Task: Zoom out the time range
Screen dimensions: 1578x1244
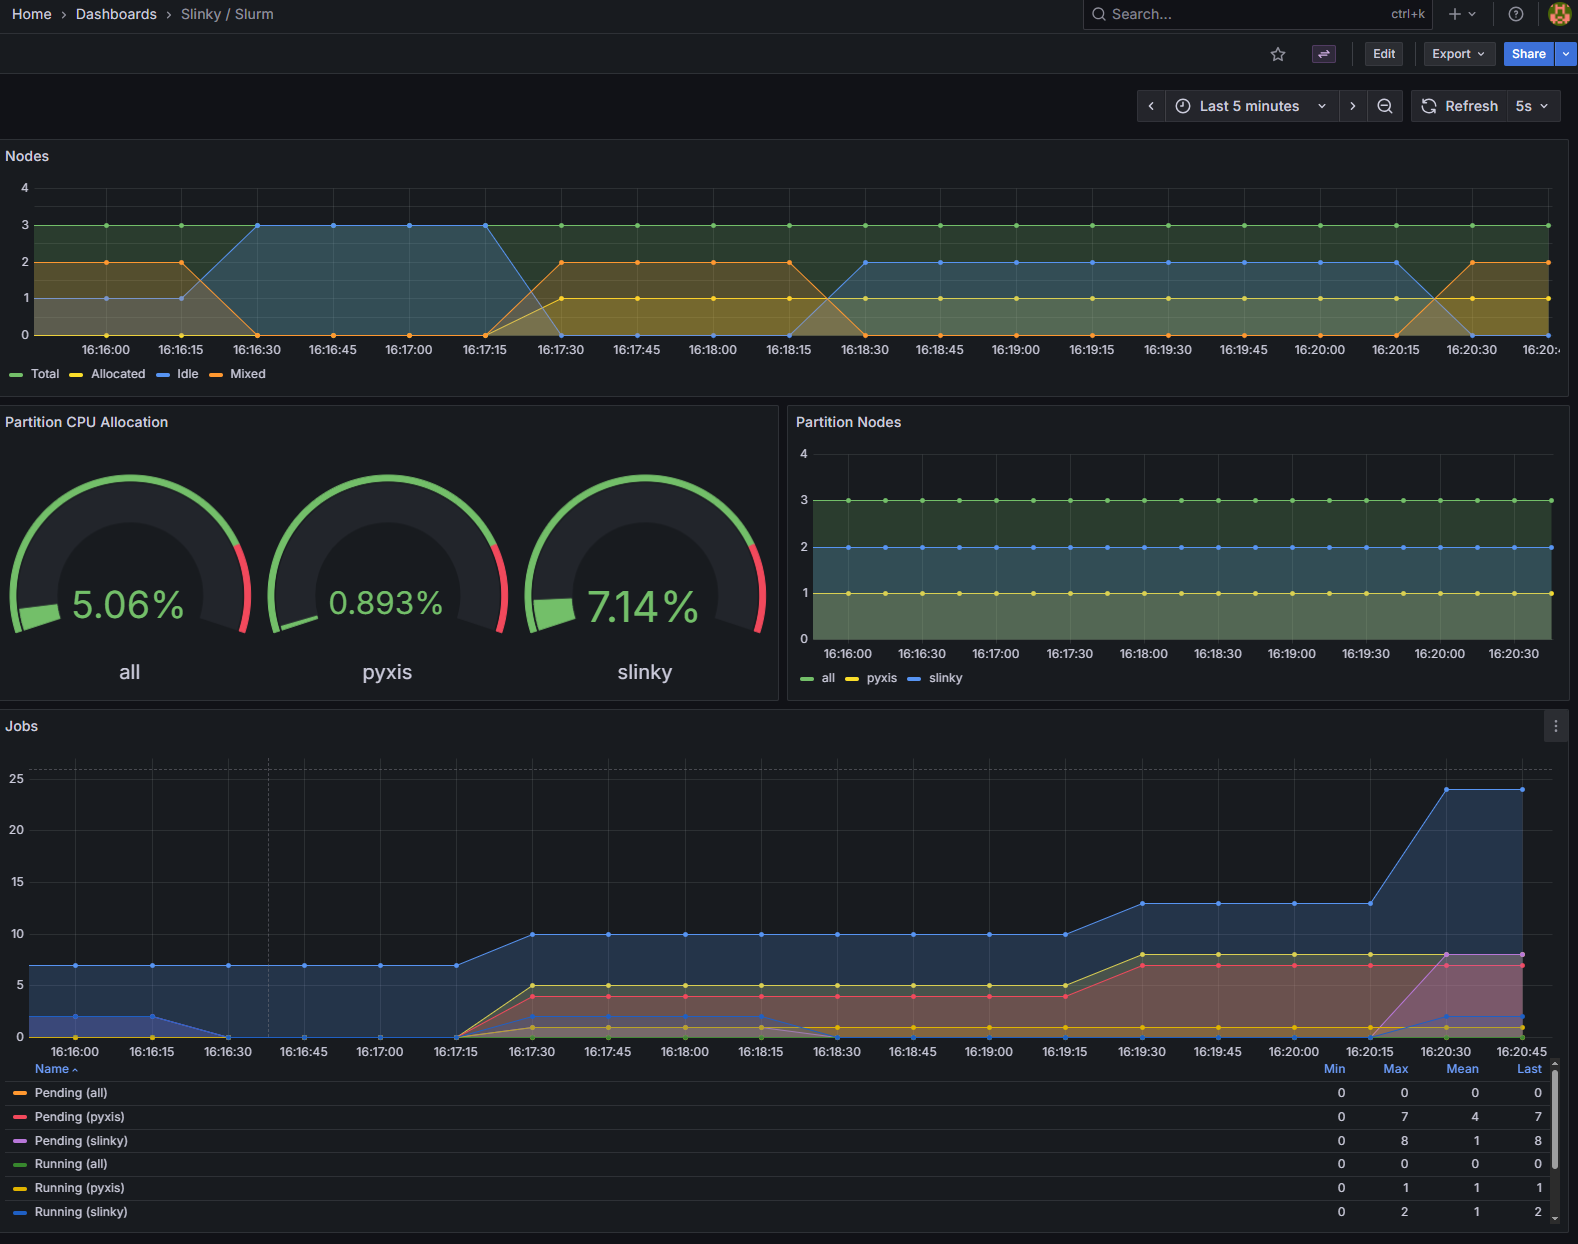Action: pyautogui.click(x=1384, y=106)
